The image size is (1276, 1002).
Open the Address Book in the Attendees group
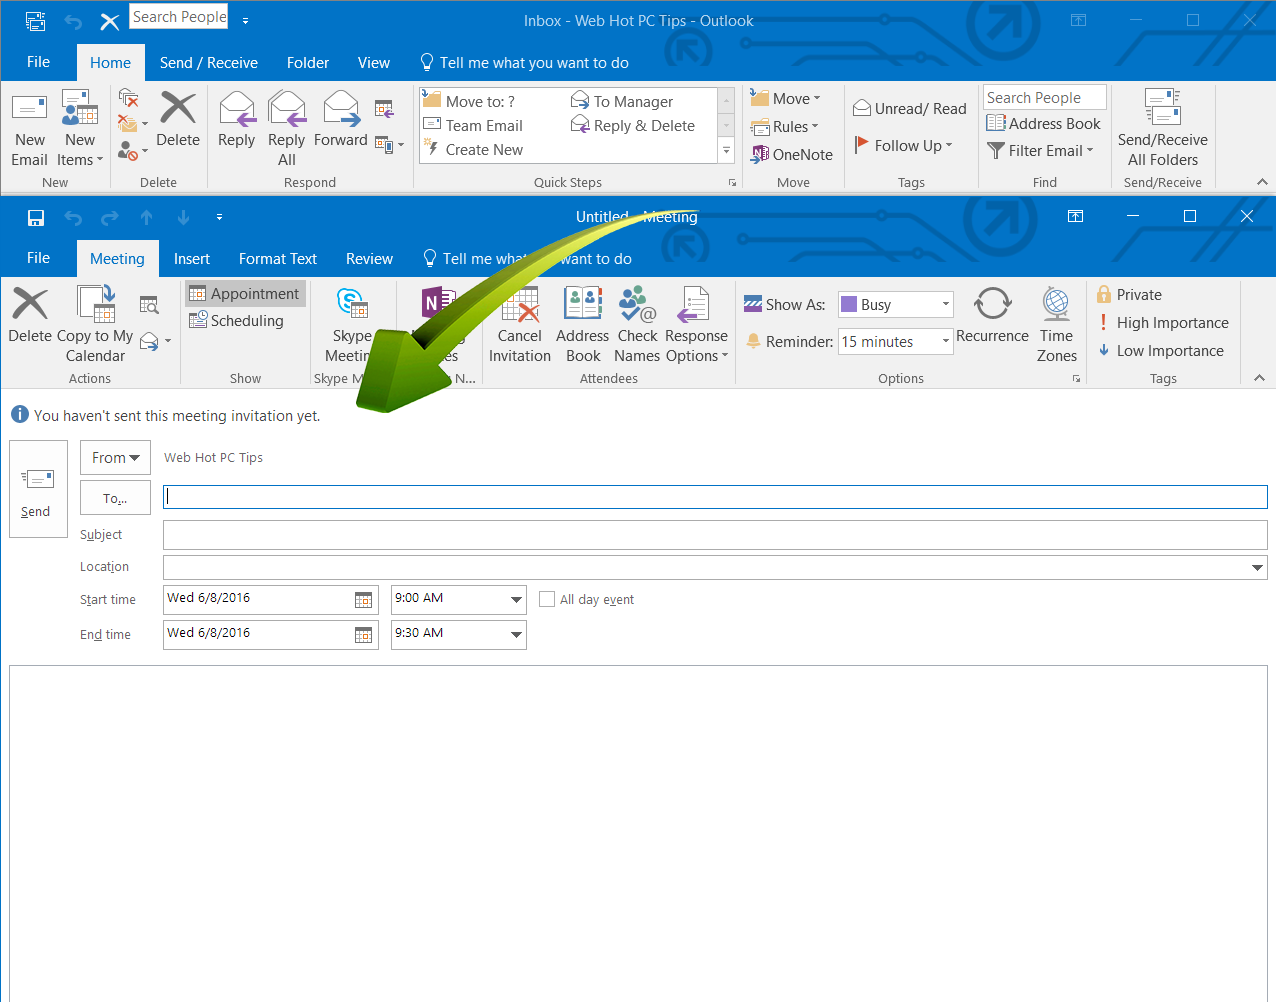pyautogui.click(x=583, y=325)
